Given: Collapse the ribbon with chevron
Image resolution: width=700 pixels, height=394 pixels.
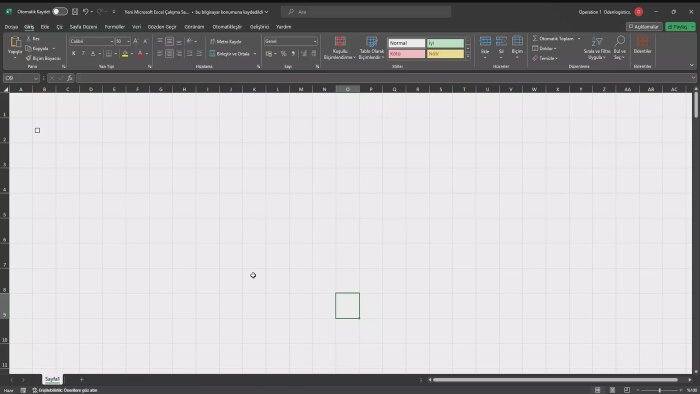Looking at the screenshot, I should pyautogui.click(x=692, y=66).
